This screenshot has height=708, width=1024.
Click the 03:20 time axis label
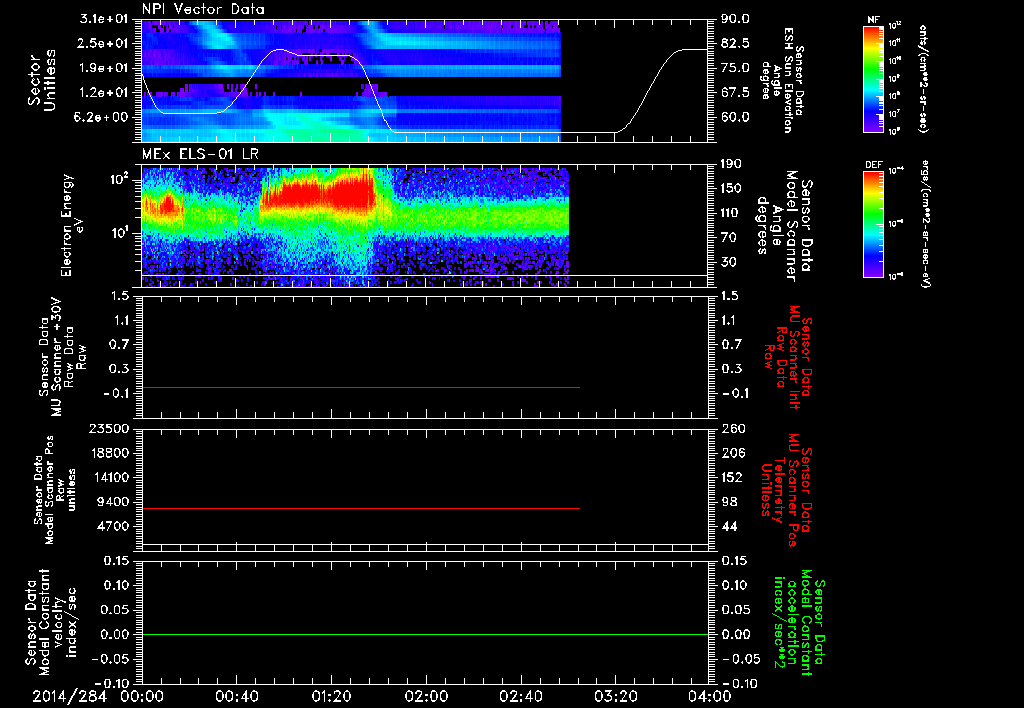(x=615, y=696)
